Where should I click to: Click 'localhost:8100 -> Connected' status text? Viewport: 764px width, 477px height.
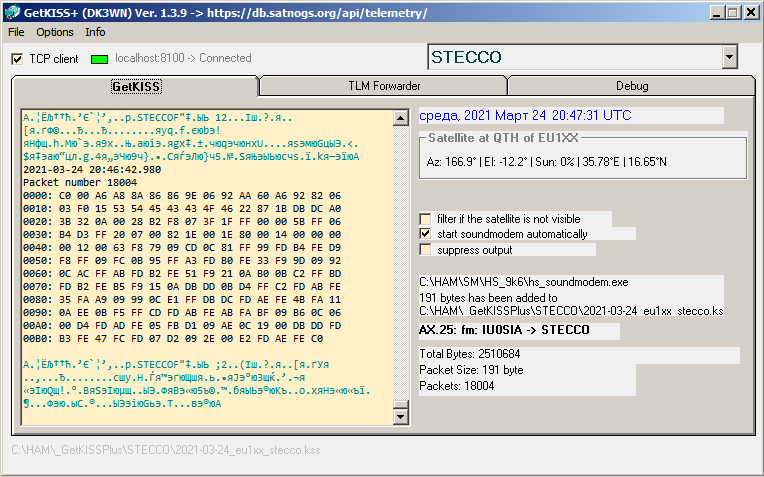183,58
